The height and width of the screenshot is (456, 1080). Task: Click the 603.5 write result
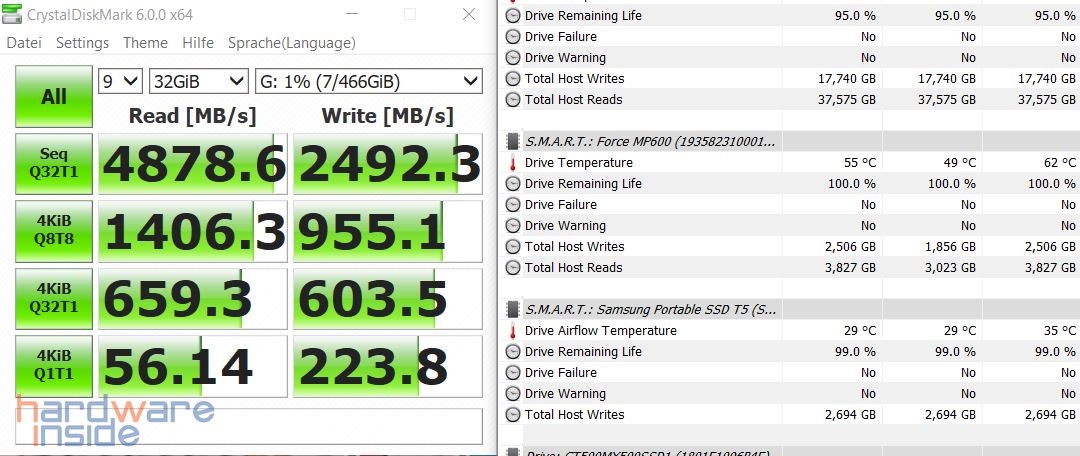point(388,299)
